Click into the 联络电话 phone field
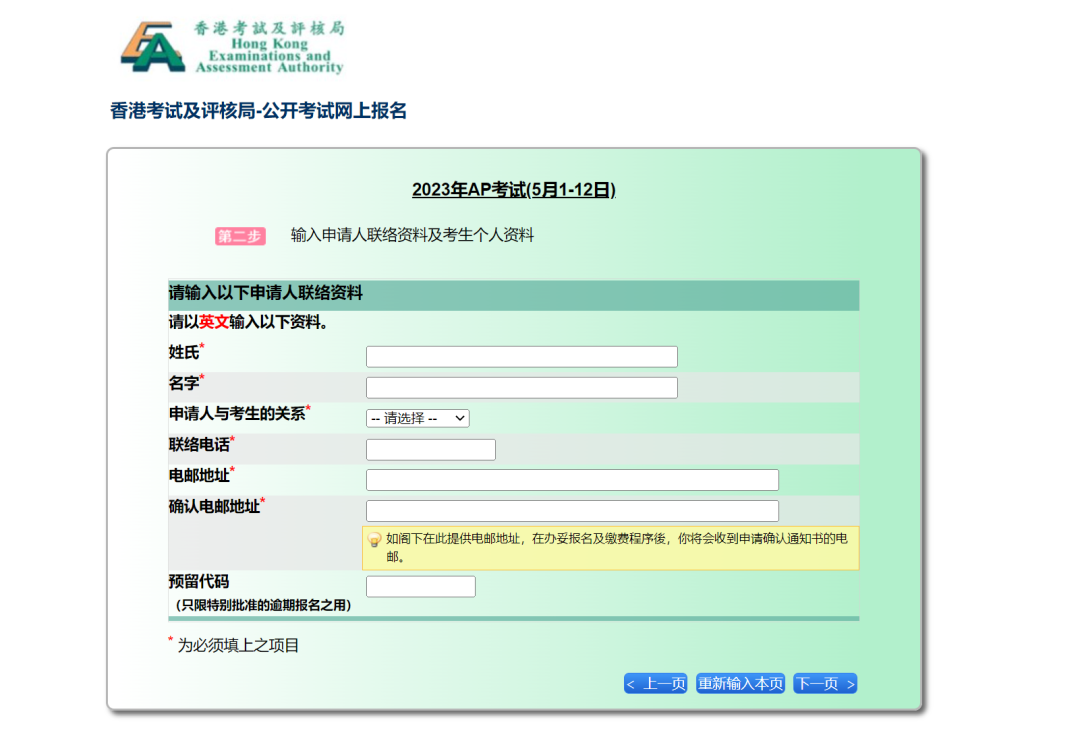Screen dimensions: 1080x747 click(x=430, y=450)
